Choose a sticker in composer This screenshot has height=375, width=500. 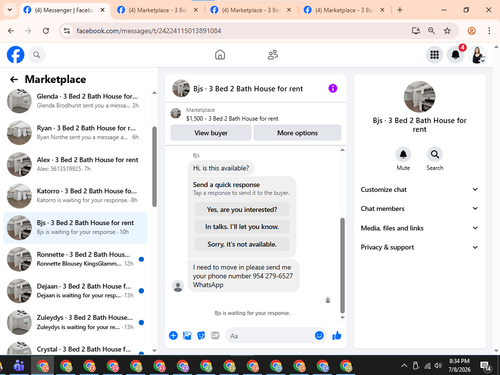[201, 335]
